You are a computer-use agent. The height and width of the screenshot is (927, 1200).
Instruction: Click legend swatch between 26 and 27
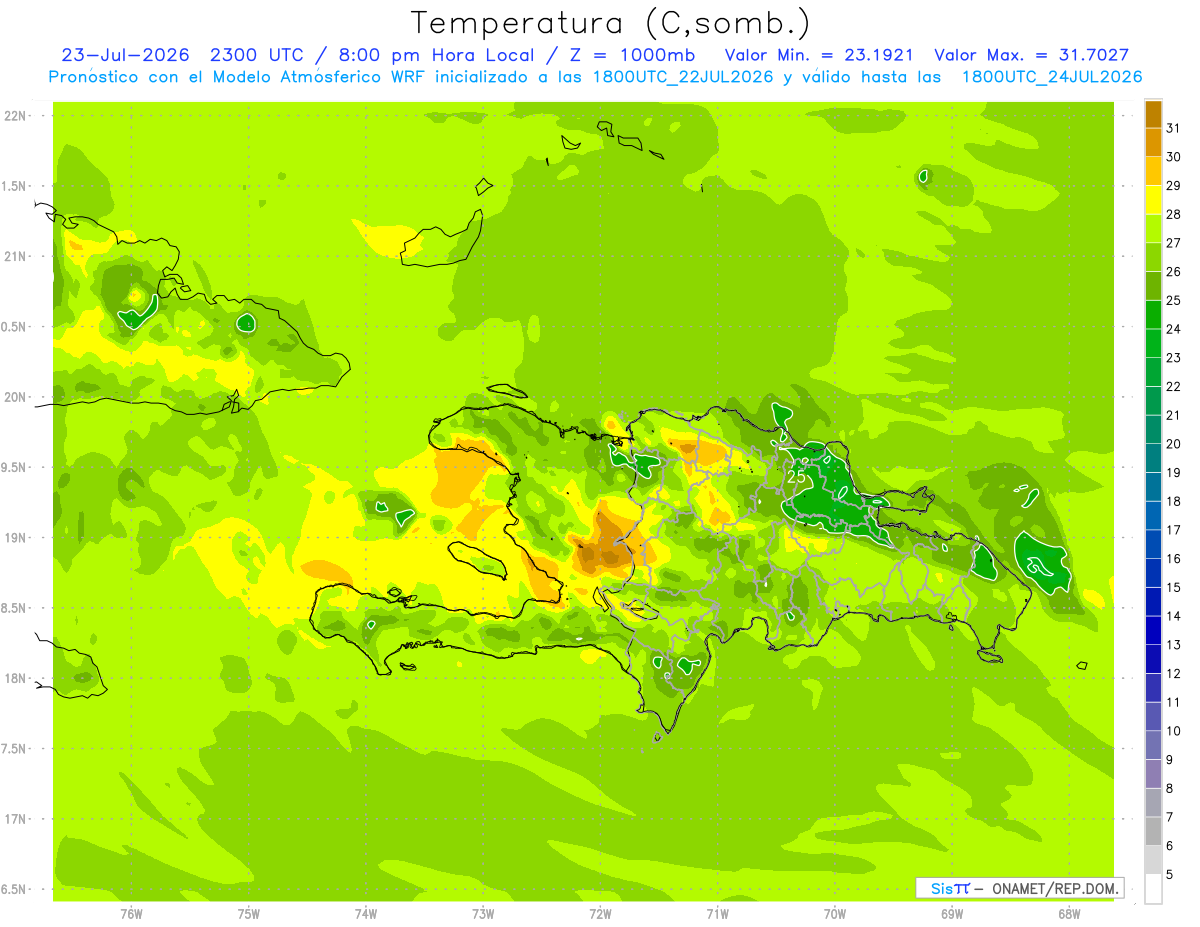click(x=1153, y=258)
